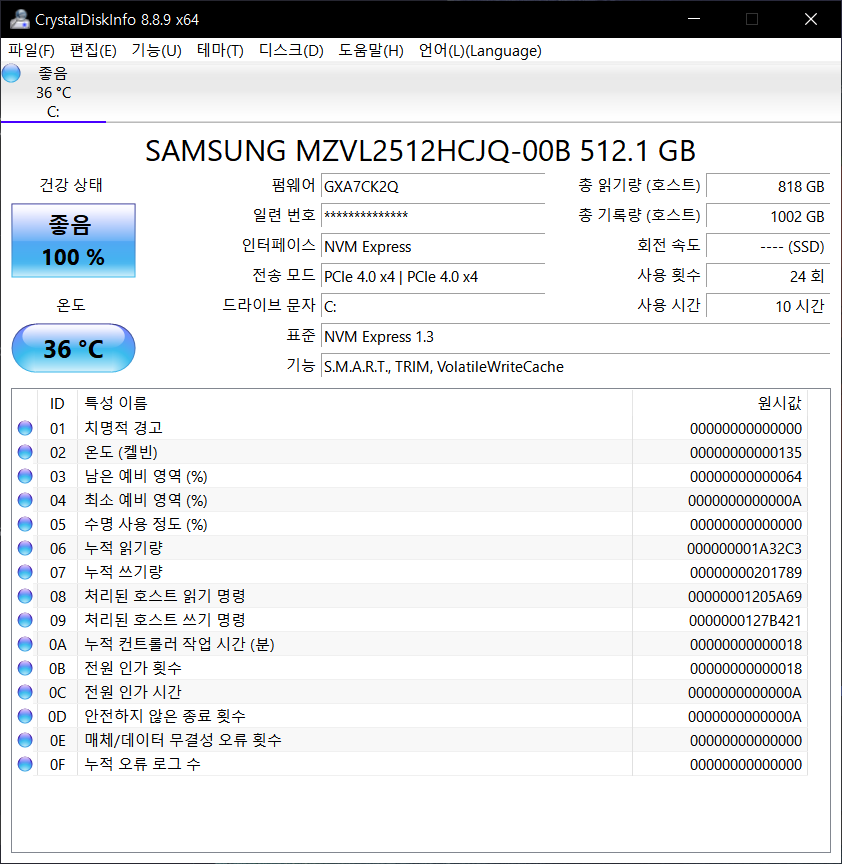
Task: Click status orb for ID 05 수명 사용 정도
Action: pyautogui.click(x=25, y=524)
